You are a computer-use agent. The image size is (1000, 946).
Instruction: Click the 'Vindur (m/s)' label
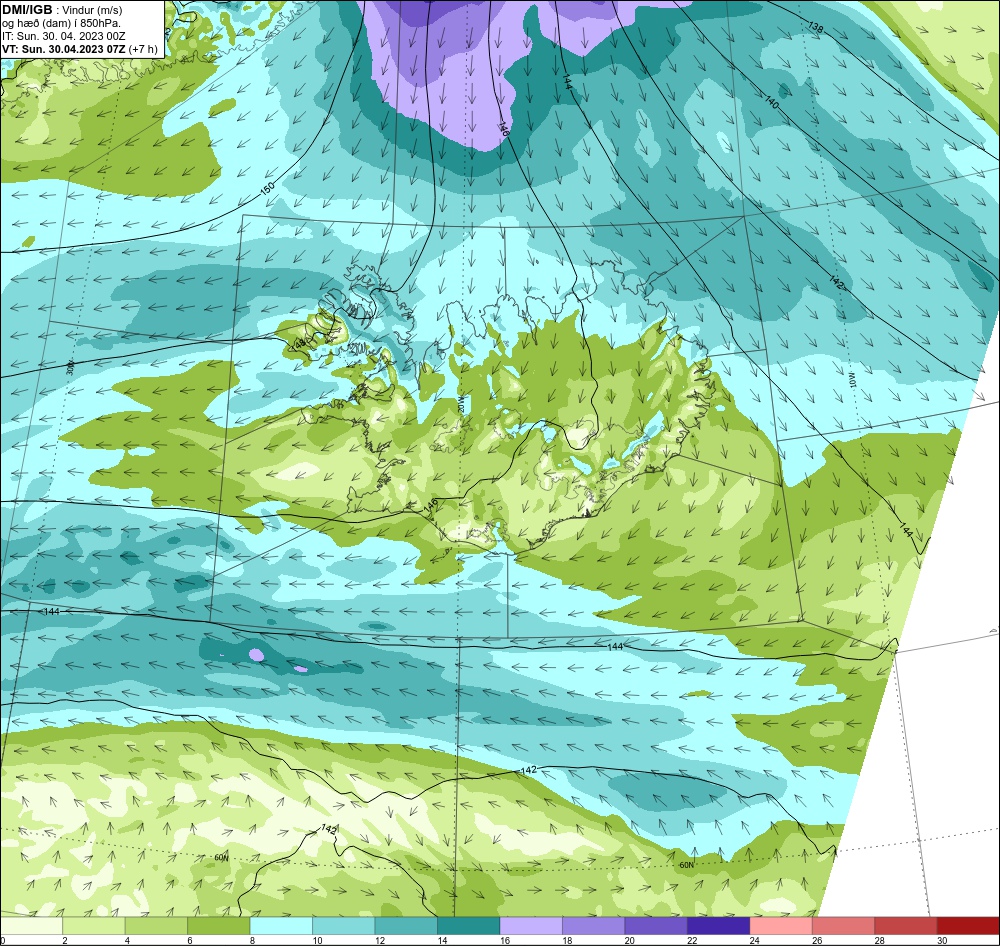(92, 11)
